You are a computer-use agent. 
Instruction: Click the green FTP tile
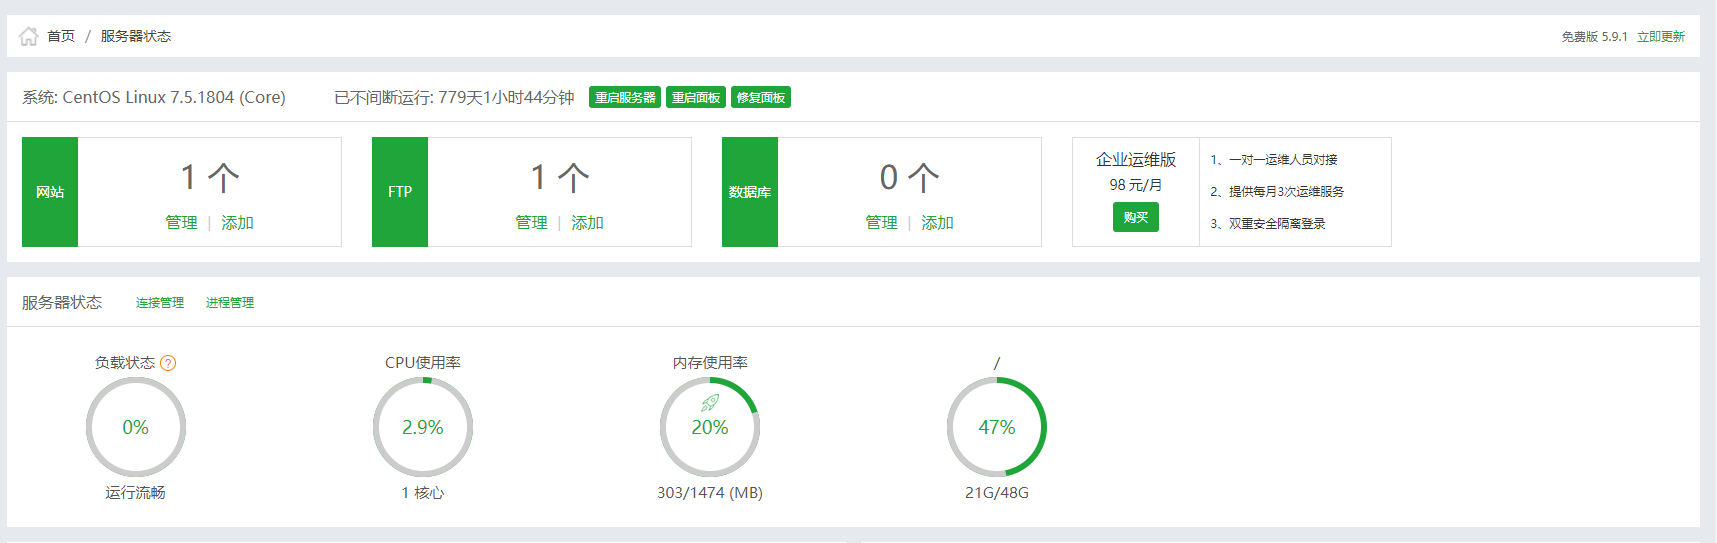click(400, 192)
